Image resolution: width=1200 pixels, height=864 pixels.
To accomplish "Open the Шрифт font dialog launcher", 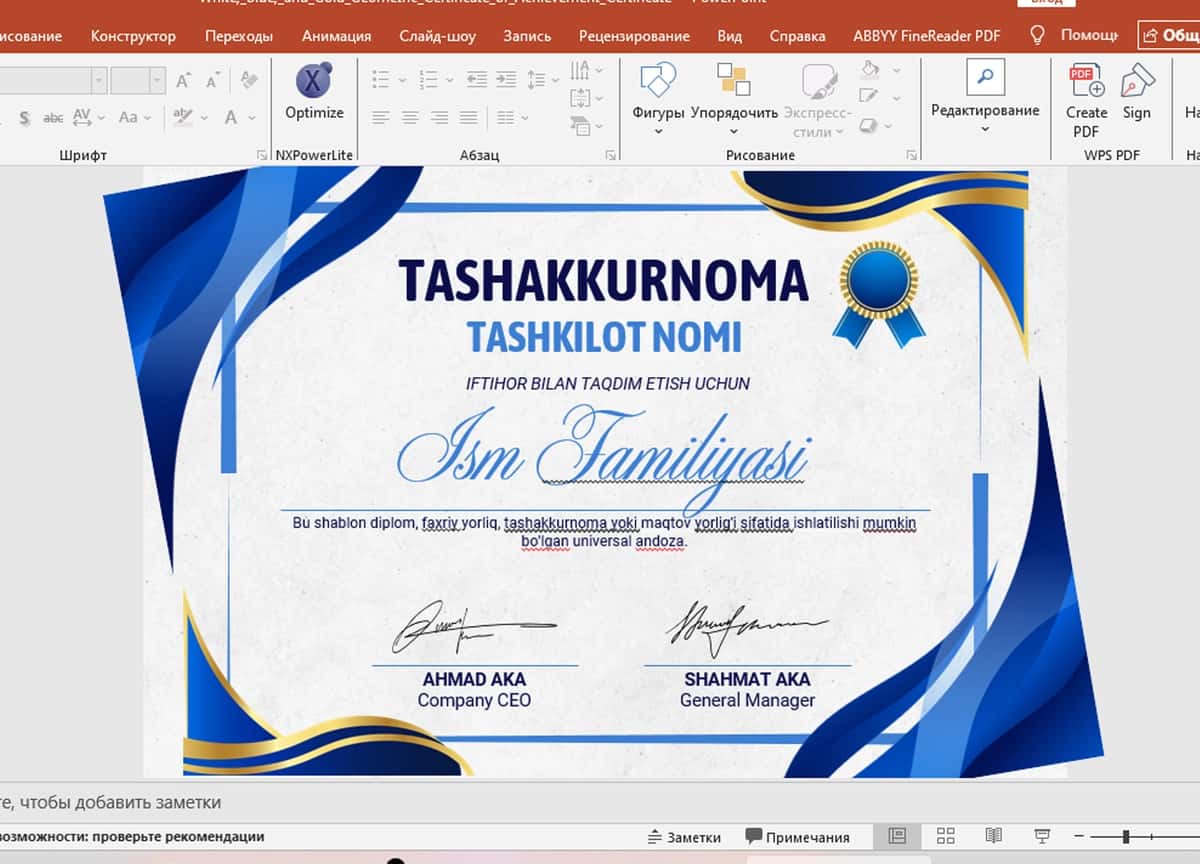I will (x=262, y=155).
